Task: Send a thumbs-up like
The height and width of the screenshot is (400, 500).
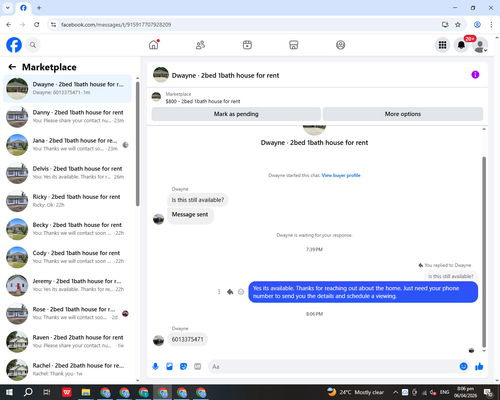Action: tap(479, 366)
